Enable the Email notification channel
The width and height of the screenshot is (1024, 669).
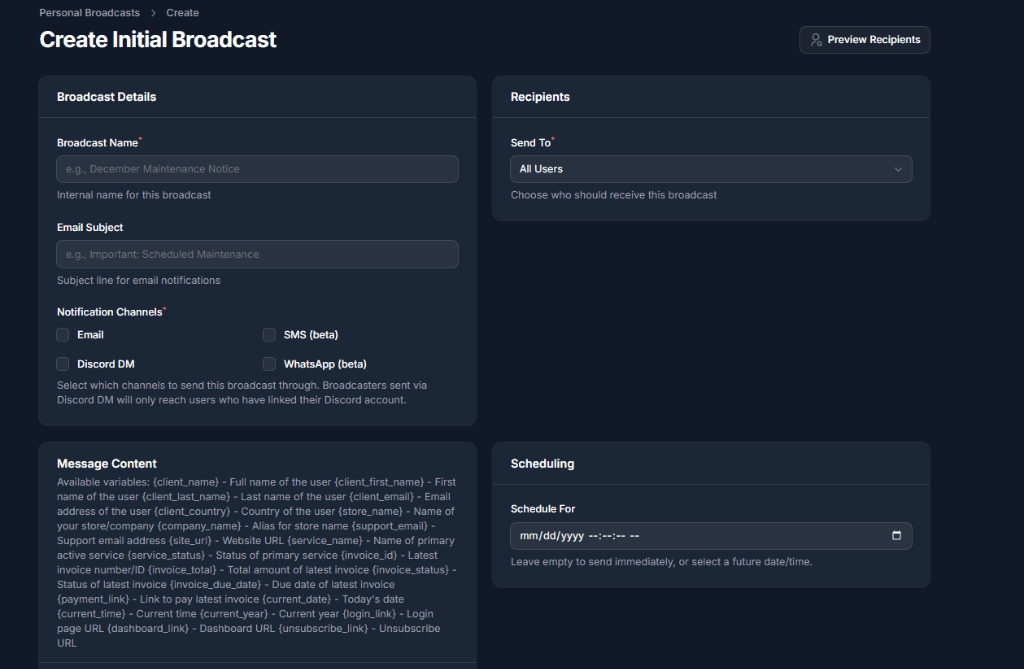pyautogui.click(x=62, y=334)
